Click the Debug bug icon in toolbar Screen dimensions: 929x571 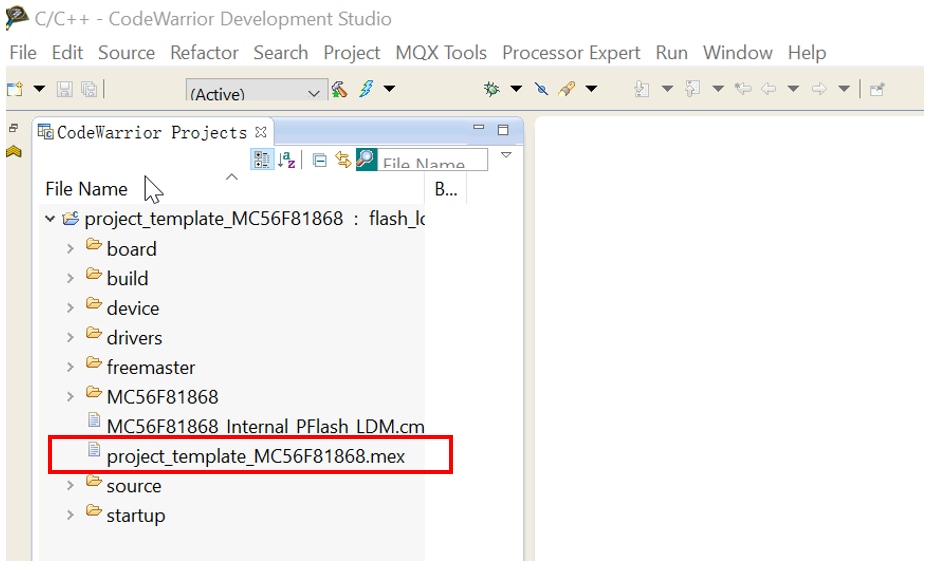click(491, 89)
